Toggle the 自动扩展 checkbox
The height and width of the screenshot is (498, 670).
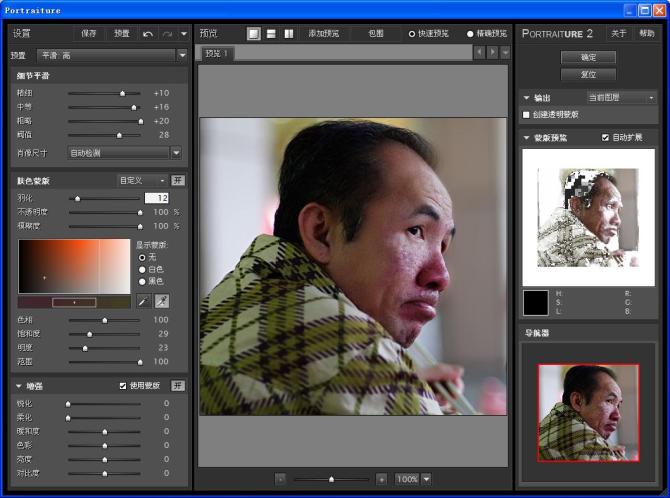pyautogui.click(x=605, y=137)
